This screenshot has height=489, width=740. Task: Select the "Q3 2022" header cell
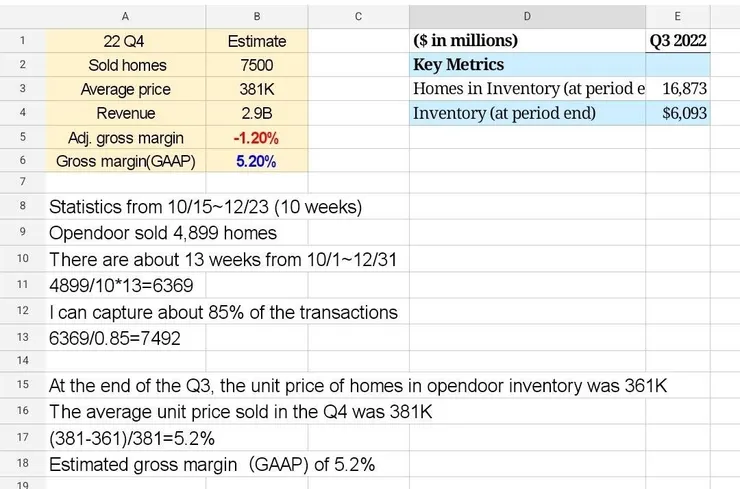678,41
